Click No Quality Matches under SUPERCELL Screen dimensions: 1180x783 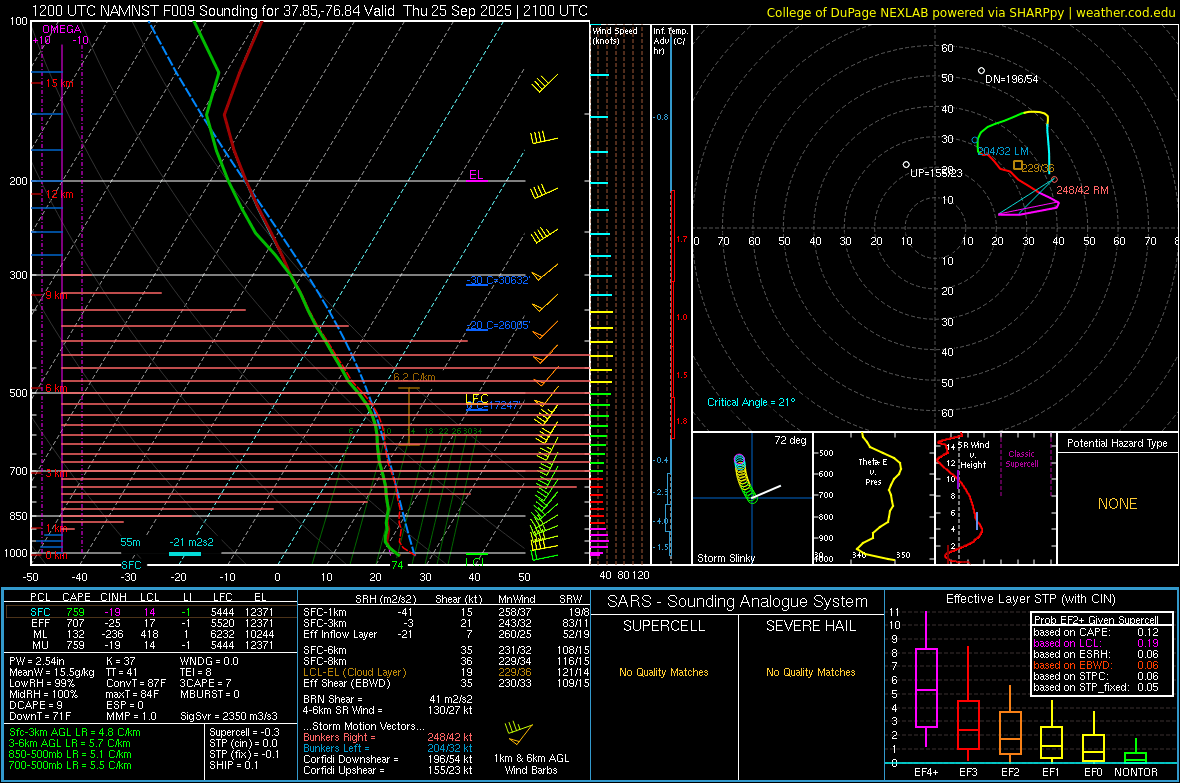pos(664,672)
